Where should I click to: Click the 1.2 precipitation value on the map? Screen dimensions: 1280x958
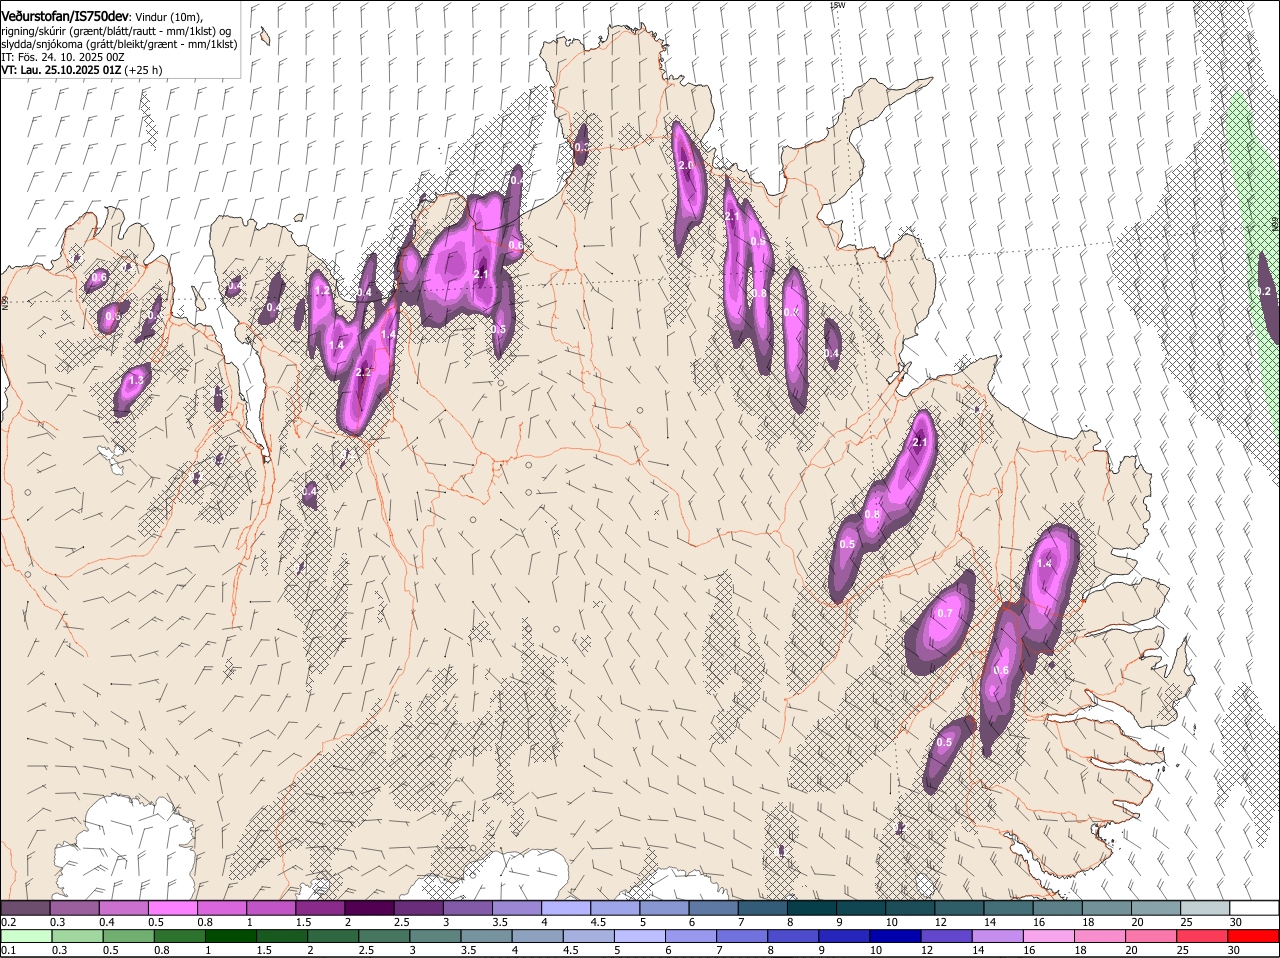322,291
